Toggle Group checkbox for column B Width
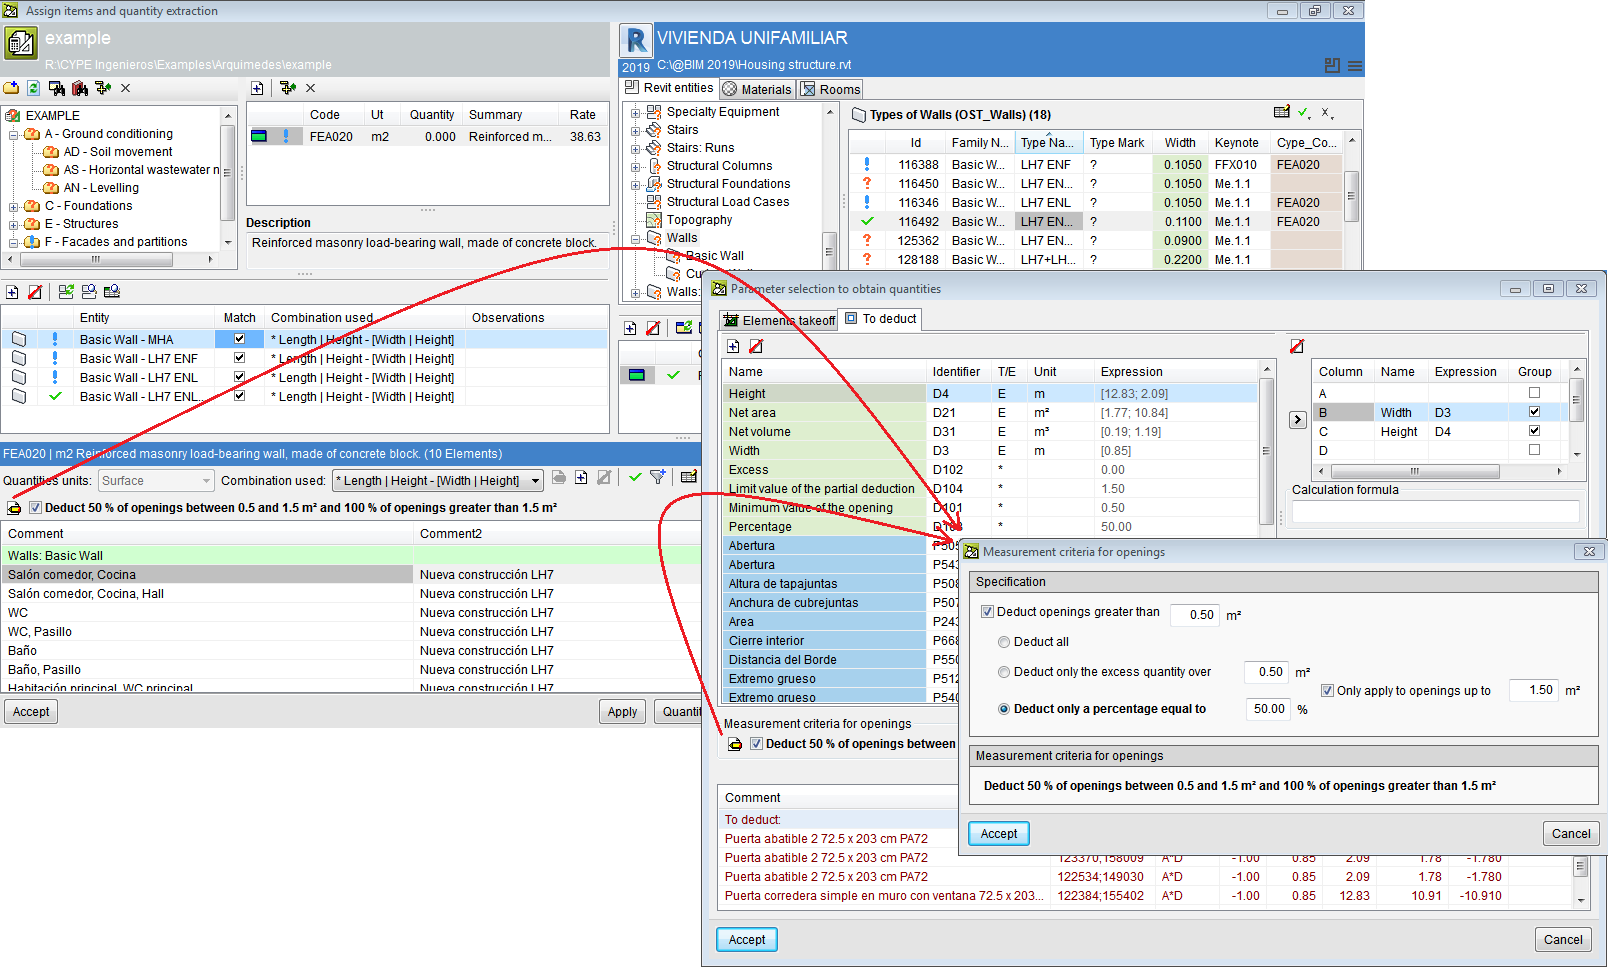 click(x=1534, y=412)
